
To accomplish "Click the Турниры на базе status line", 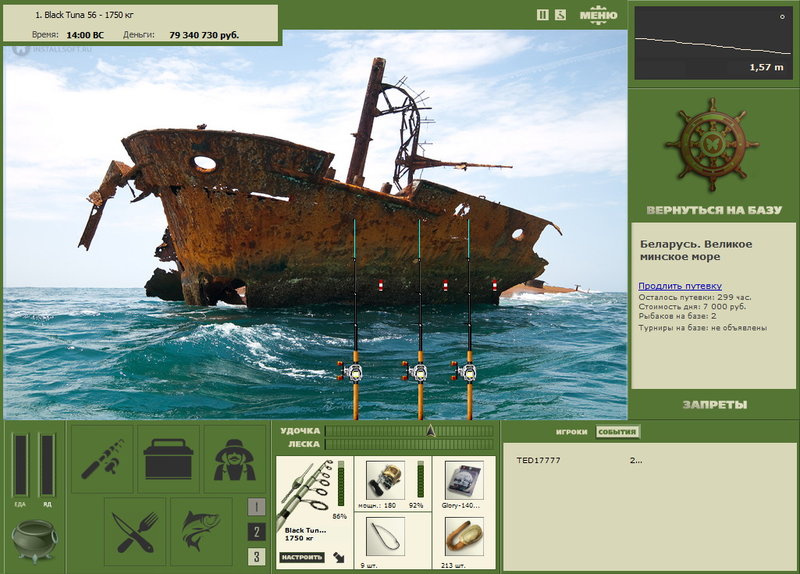I will point(703,328).
